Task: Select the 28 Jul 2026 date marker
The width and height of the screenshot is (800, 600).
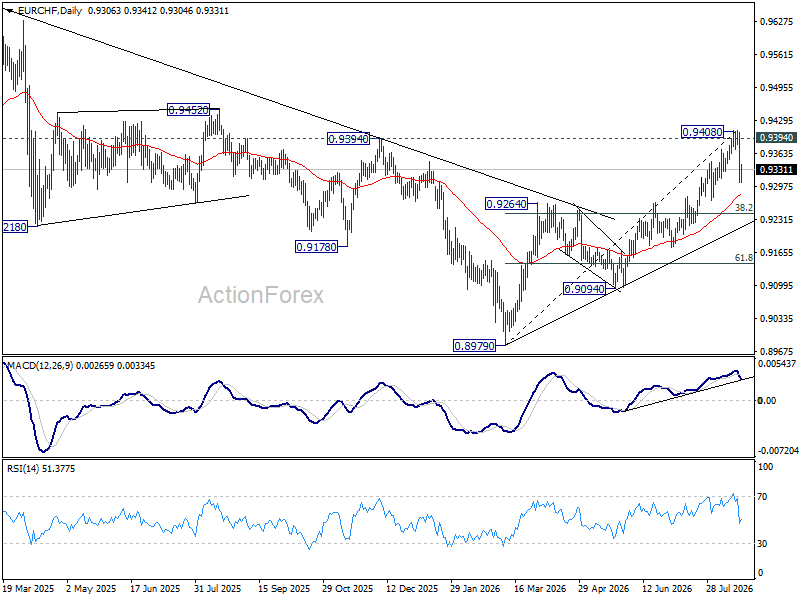Action: [730, 588]
